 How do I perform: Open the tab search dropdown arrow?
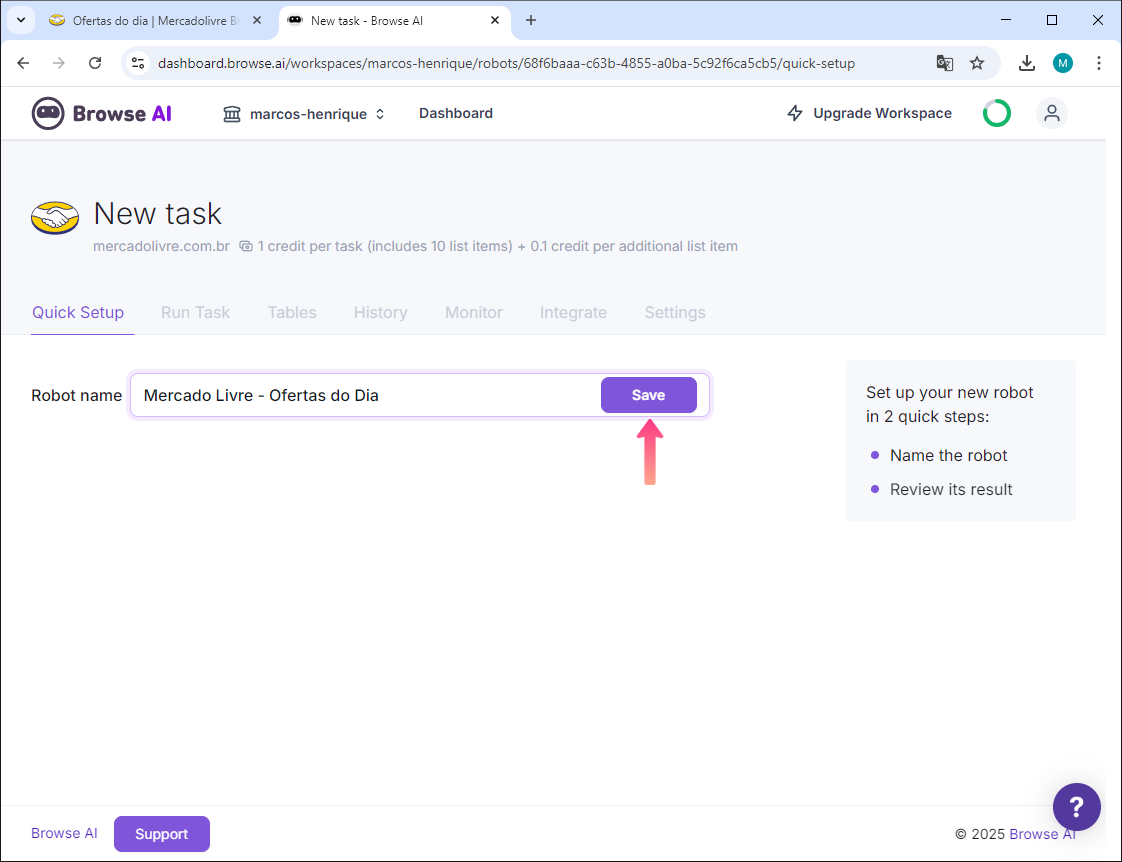click(x=21, y=20)
